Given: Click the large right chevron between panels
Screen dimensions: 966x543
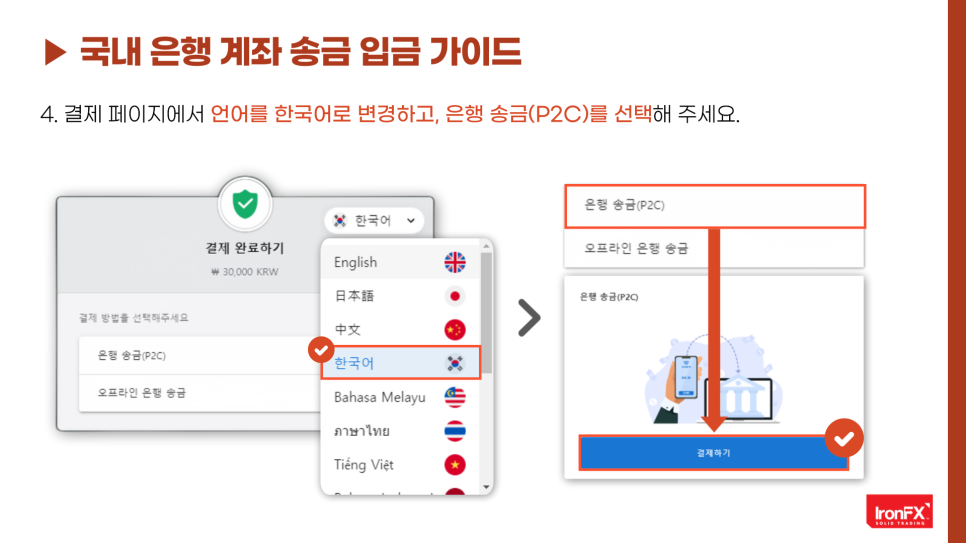Looking at the screenshot, I should click(529, 318).
